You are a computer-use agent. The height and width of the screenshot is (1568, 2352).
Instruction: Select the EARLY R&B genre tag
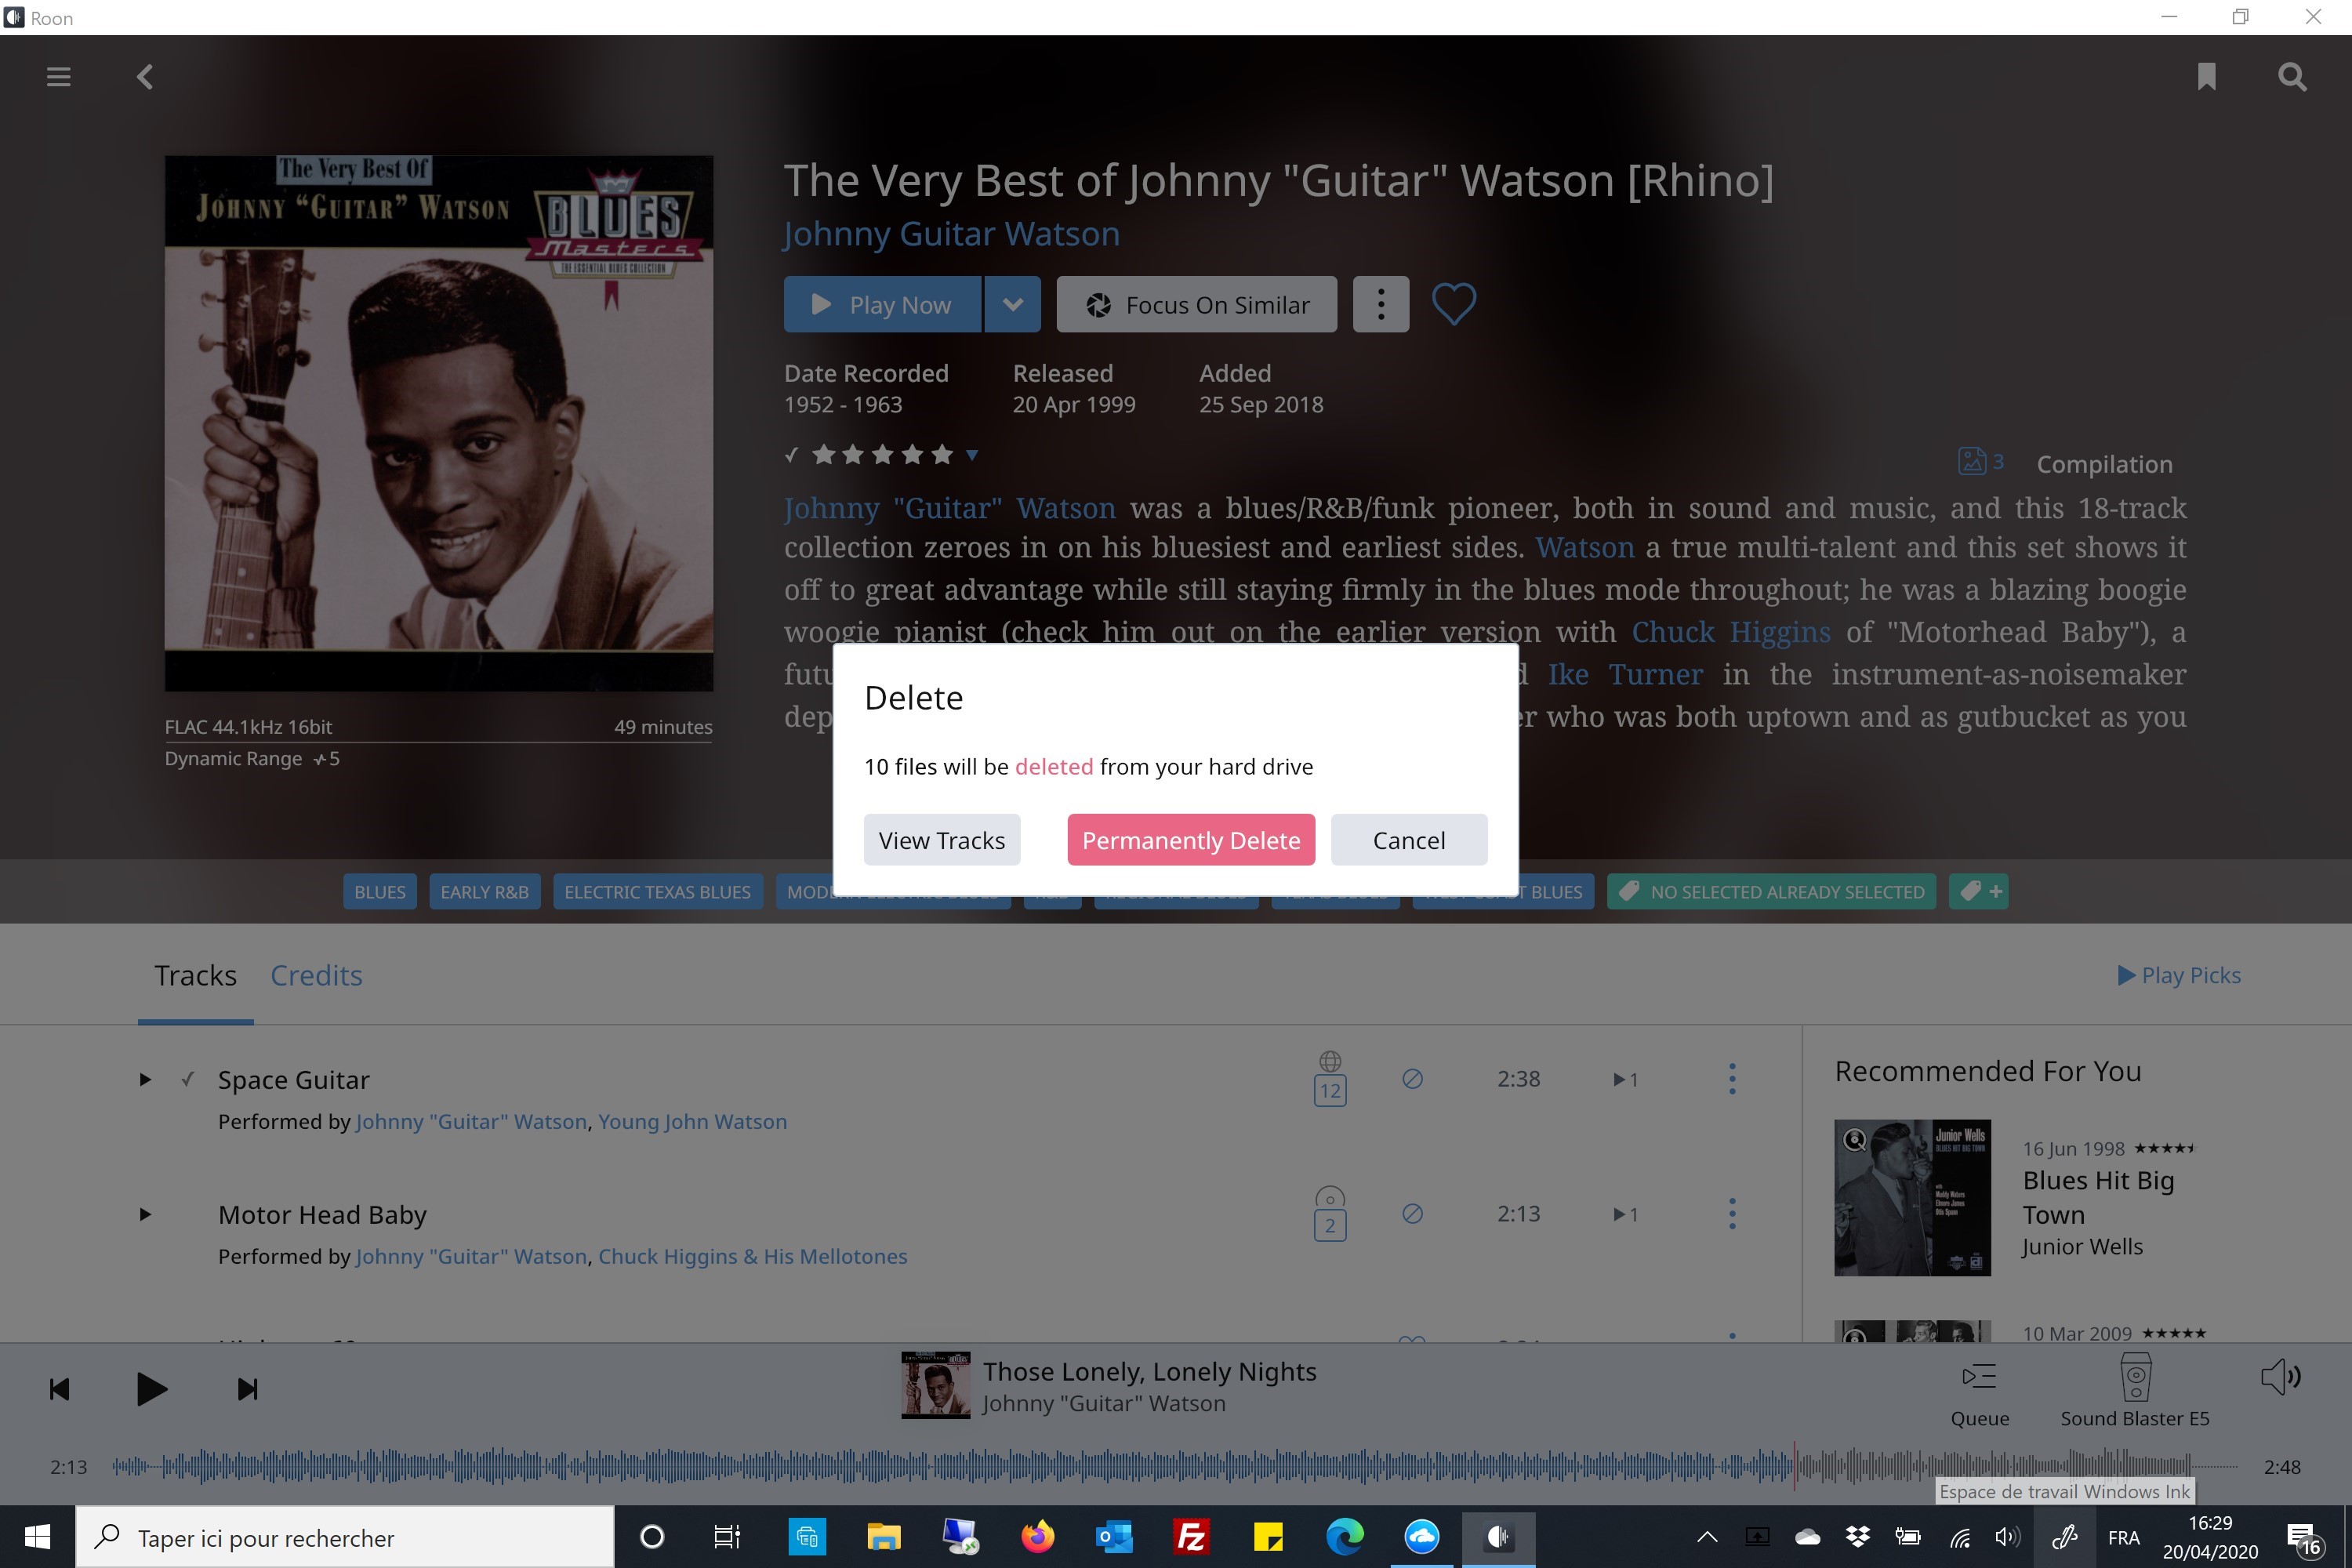point(484,891)
